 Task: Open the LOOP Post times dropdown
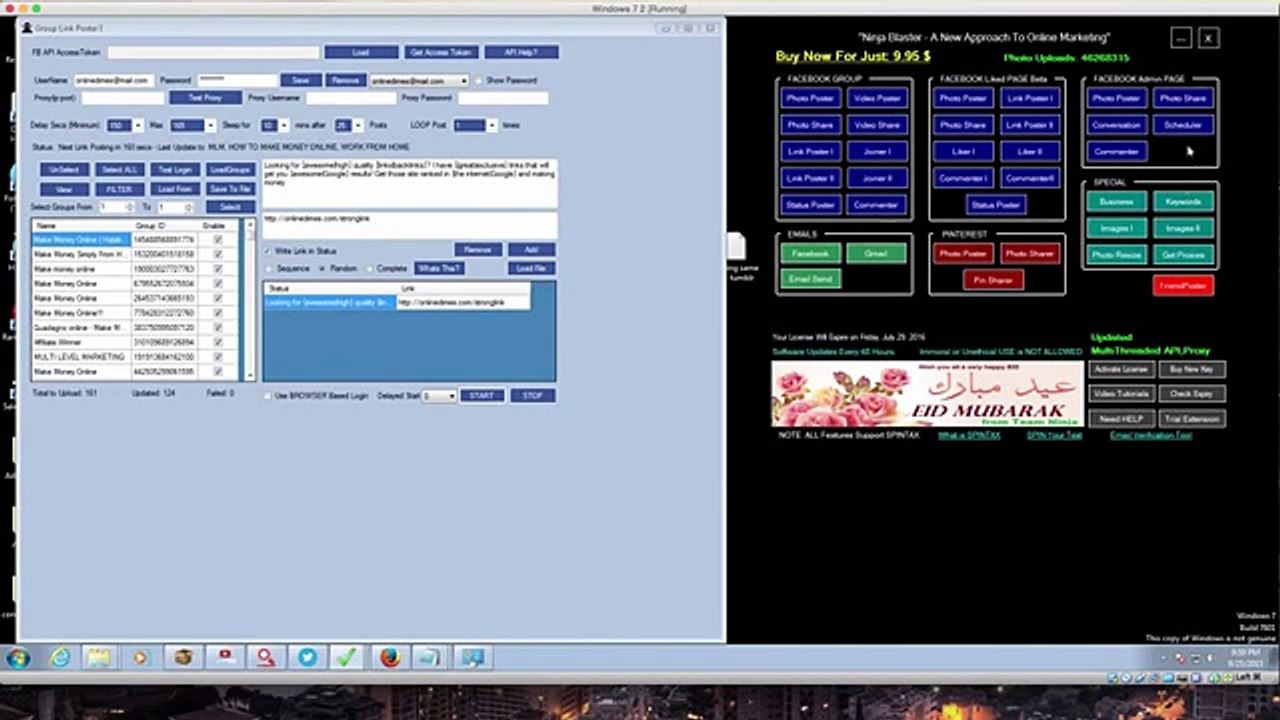click(491, 125)
